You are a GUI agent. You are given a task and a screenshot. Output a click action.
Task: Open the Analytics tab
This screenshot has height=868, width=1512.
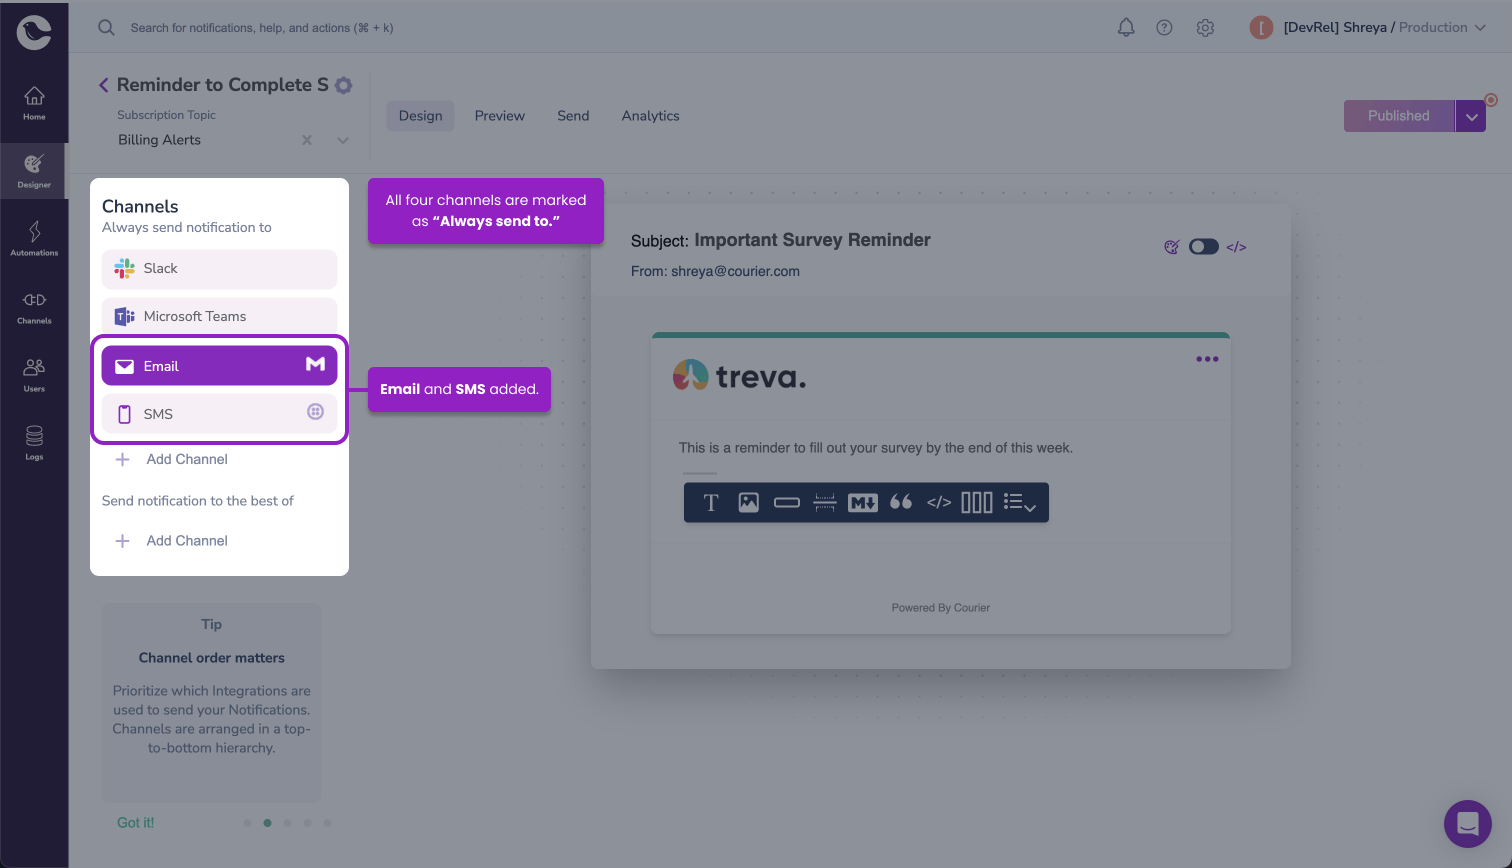(x=650, y=116)
